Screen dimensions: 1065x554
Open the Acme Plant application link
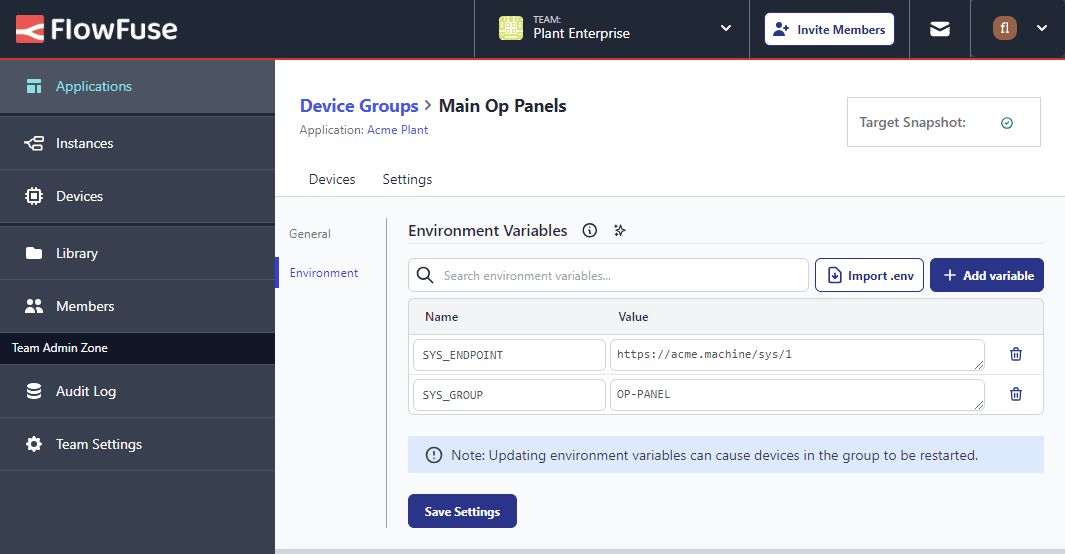(x=397, y=130)
